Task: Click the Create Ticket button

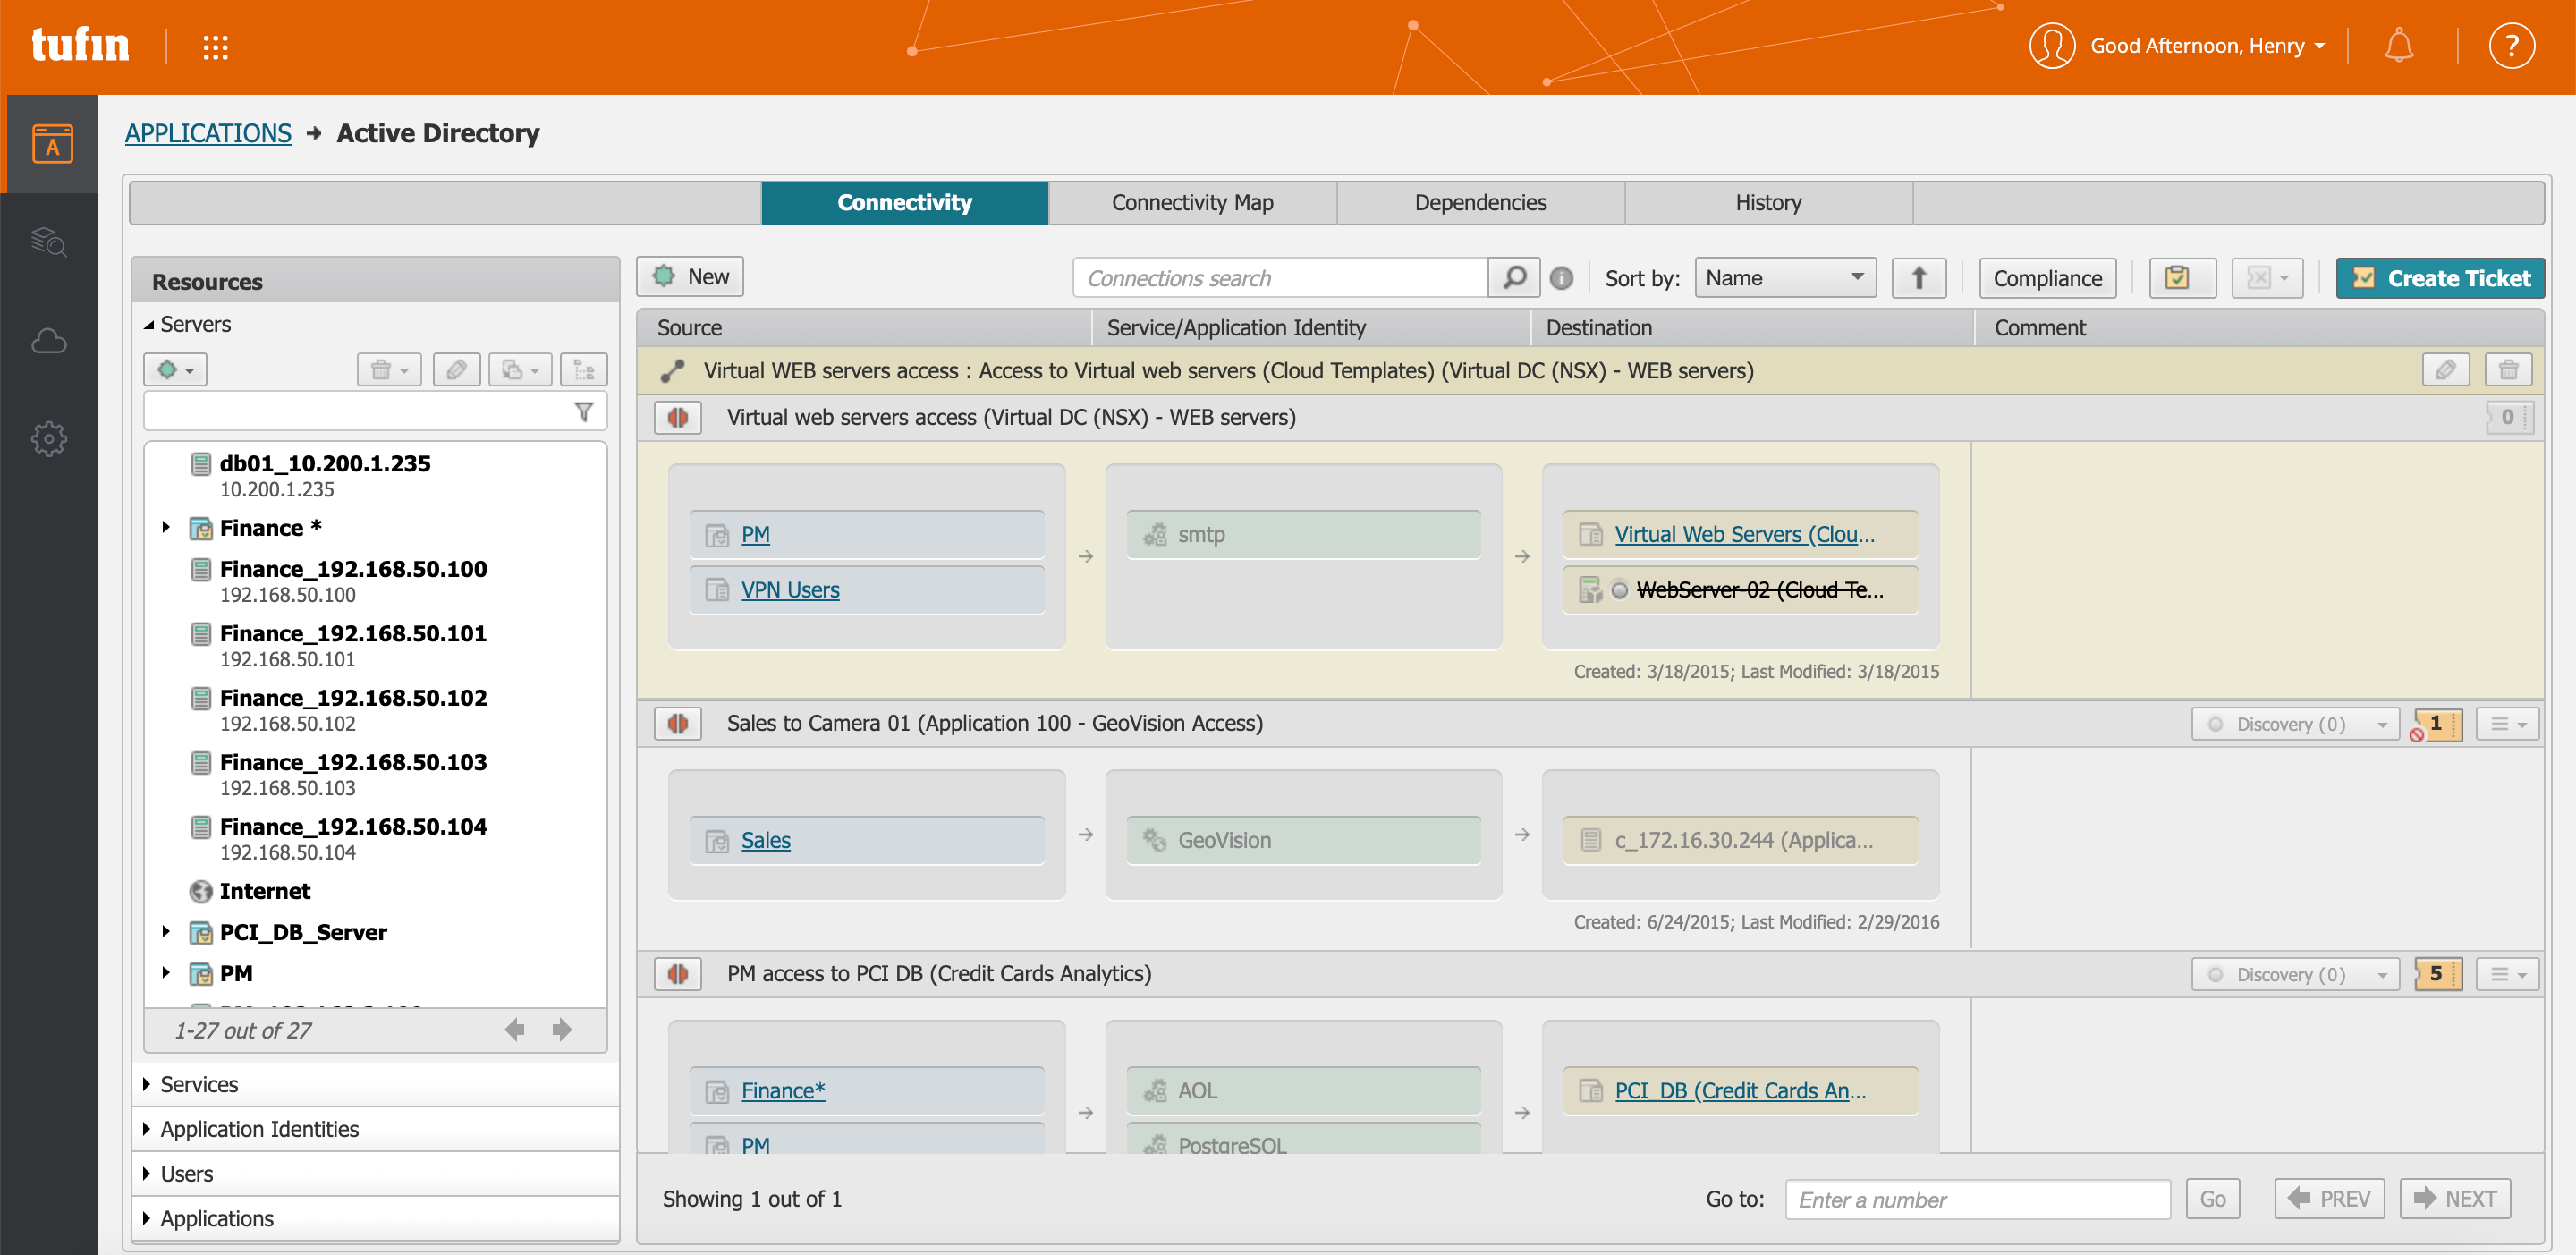Action: click(2439, 278)
